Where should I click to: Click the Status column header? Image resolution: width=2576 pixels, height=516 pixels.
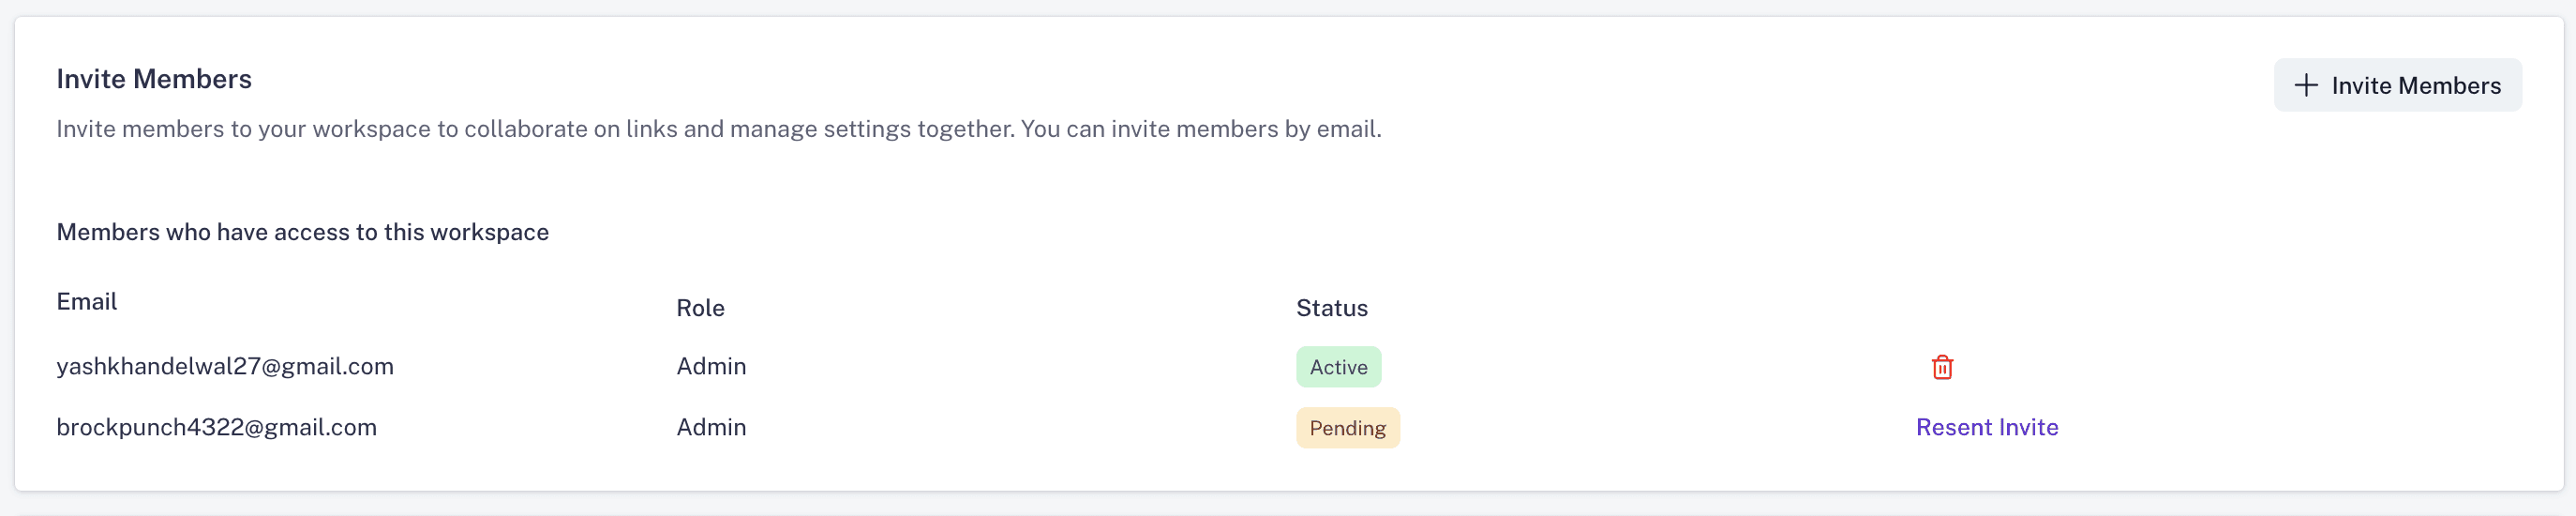click(1331, 308)
